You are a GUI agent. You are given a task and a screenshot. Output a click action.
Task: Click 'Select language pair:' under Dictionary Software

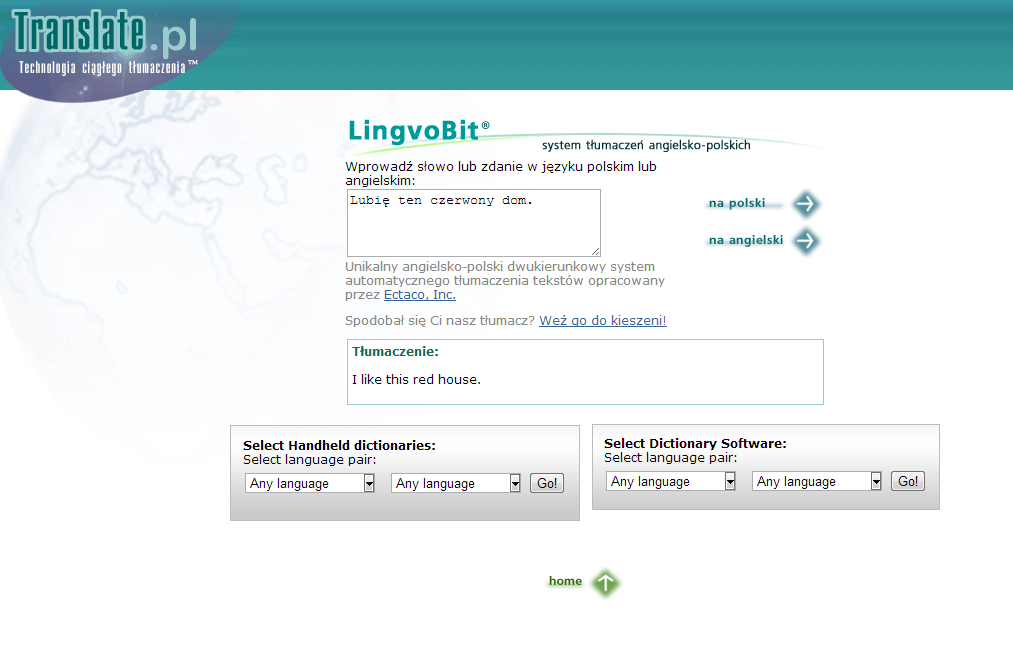[671, 458]
